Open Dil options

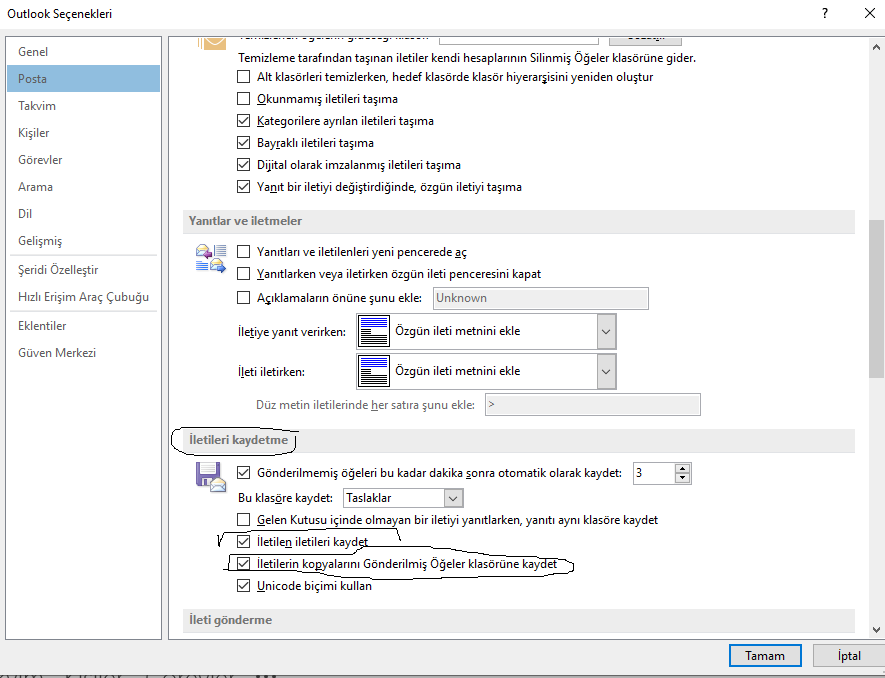pos(84,214)
